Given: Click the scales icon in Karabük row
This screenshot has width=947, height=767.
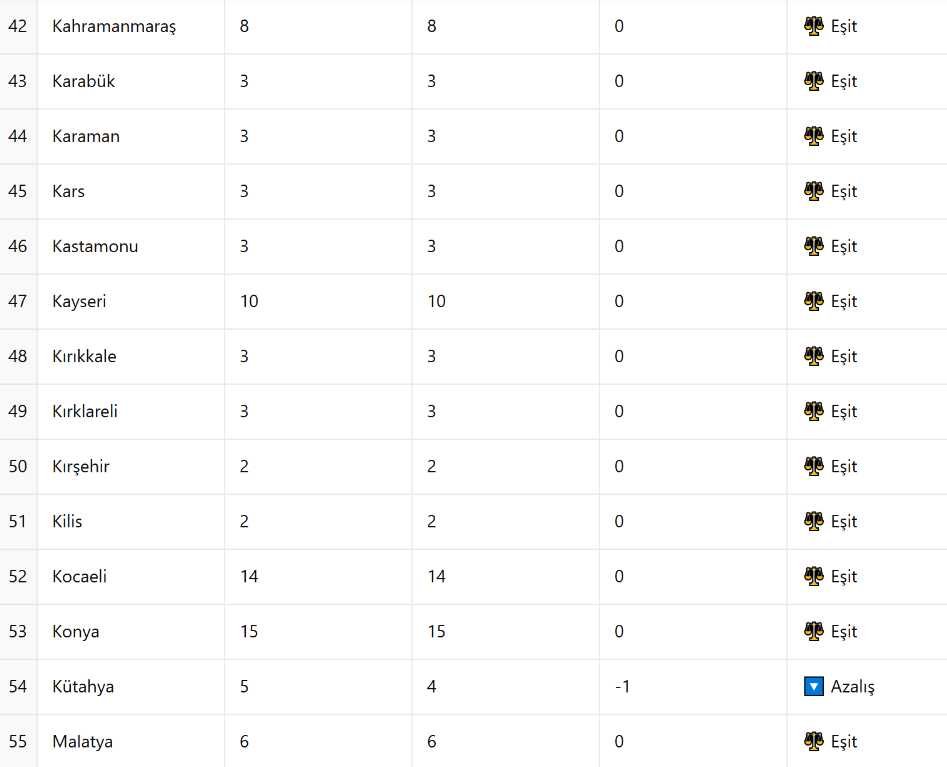Looking at the screenshot, I should [x=814, y=81].
